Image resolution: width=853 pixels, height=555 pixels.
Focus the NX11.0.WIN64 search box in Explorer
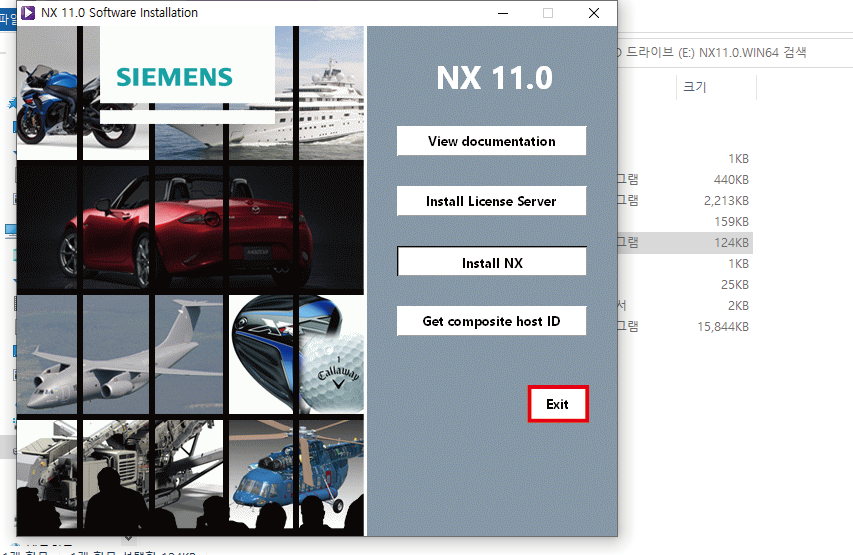click(734, 53)
